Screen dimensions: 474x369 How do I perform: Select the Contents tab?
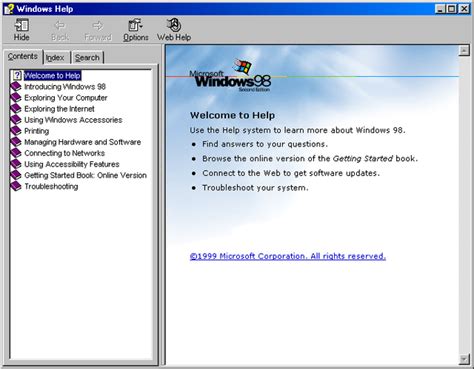pos(23,57)
